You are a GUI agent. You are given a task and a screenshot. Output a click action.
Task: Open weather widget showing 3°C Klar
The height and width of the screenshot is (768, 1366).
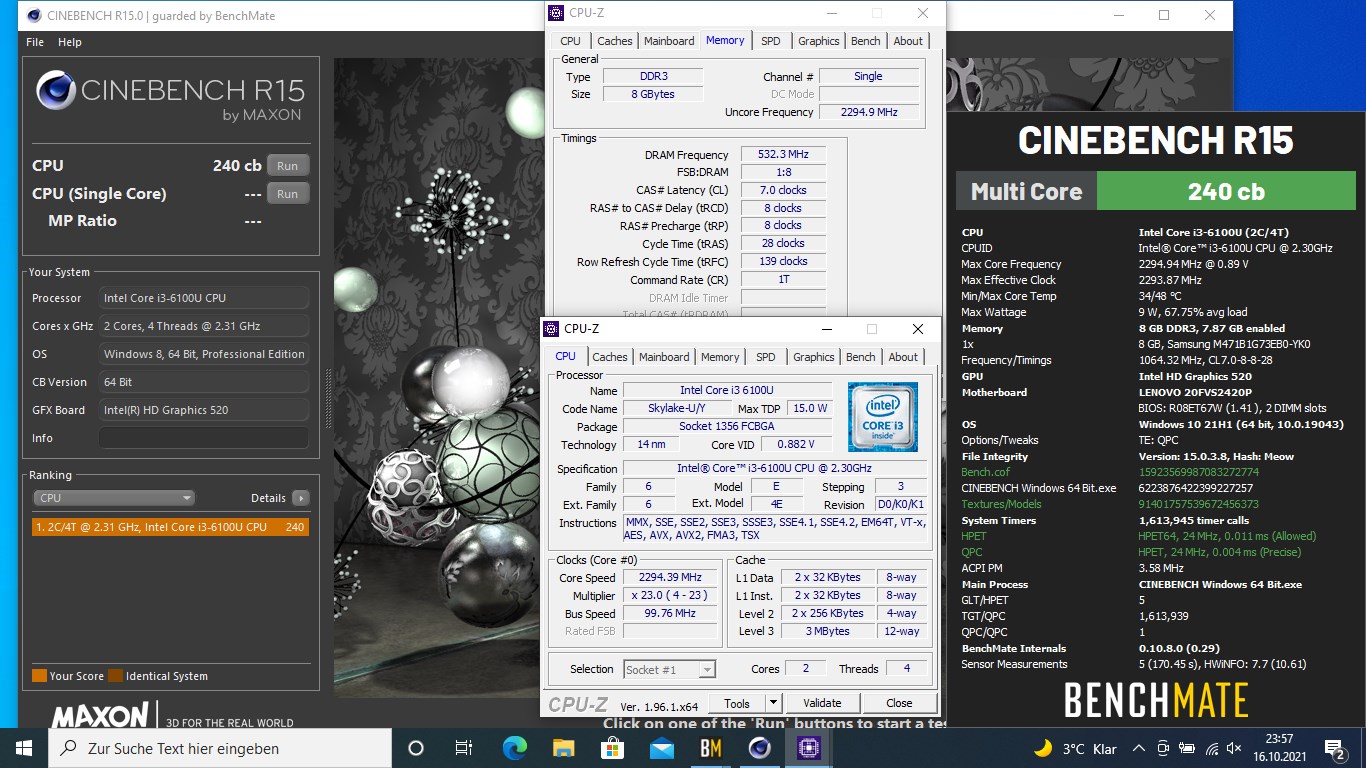1074,748
